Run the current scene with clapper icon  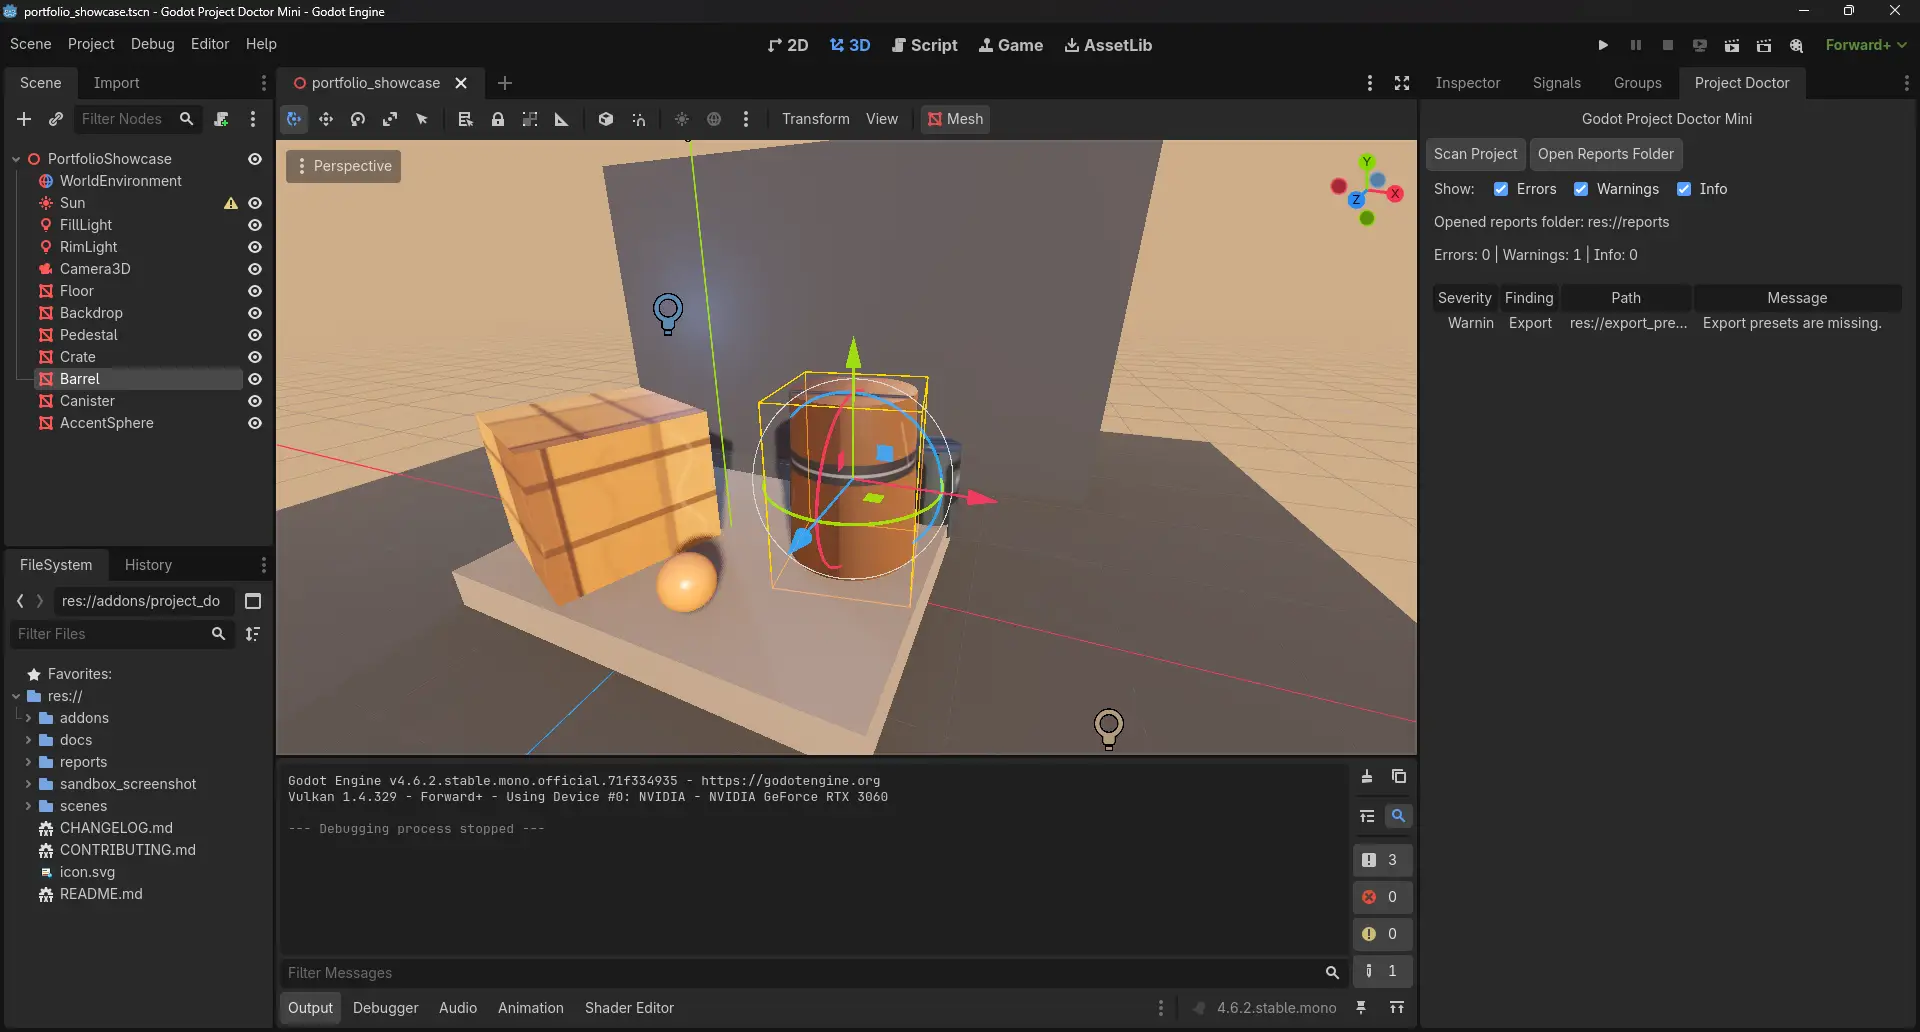pos(1732,45)
